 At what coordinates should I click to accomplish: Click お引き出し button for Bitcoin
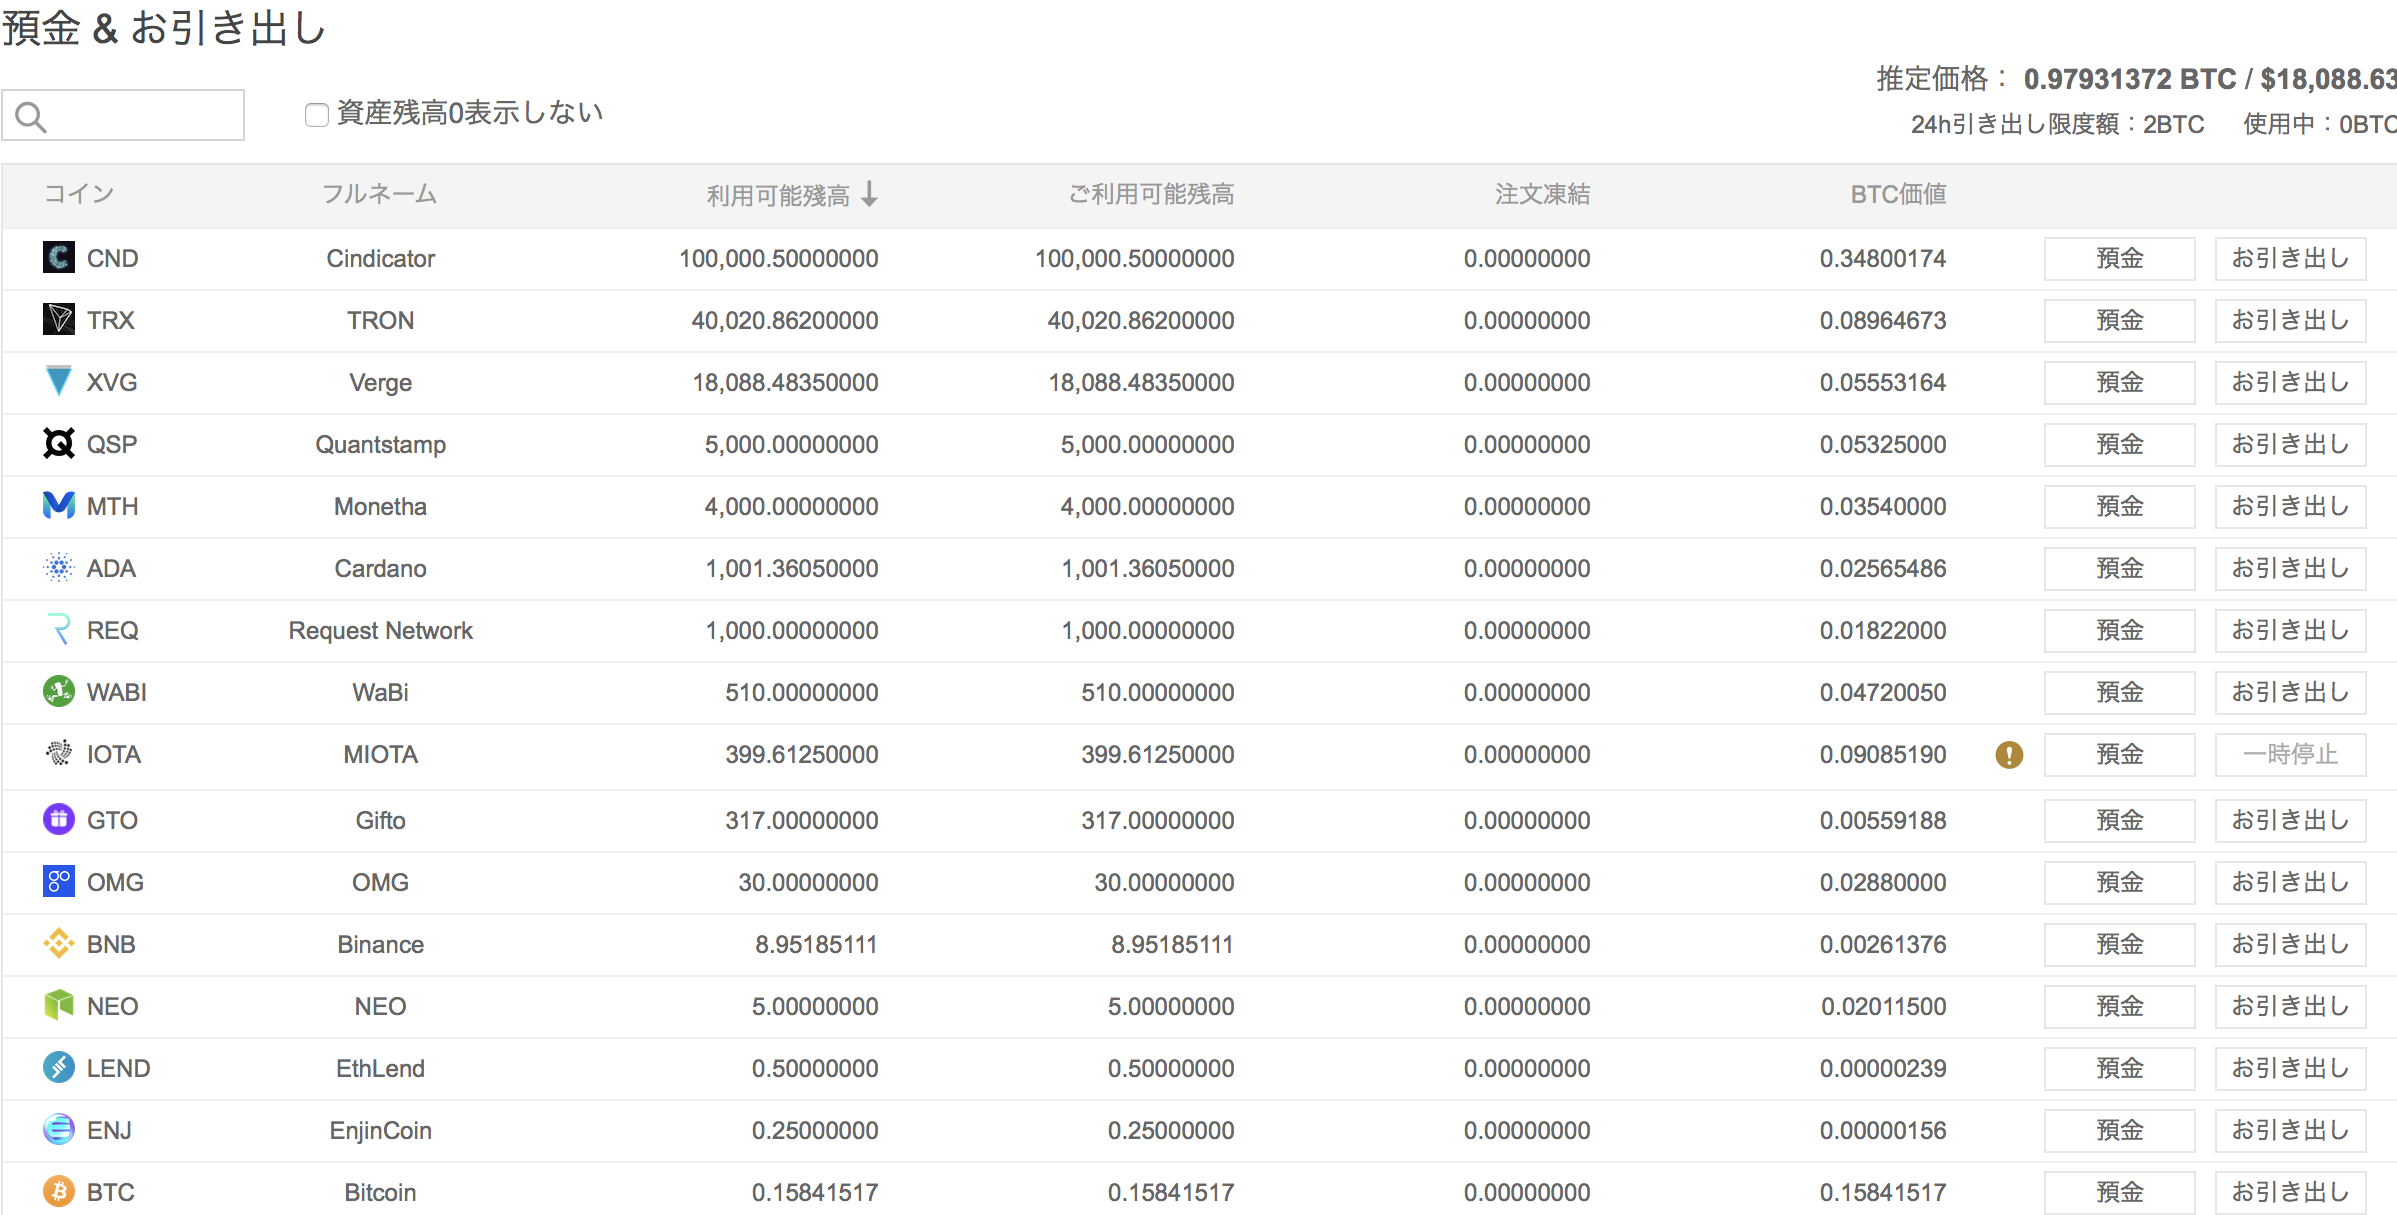2290,1192
